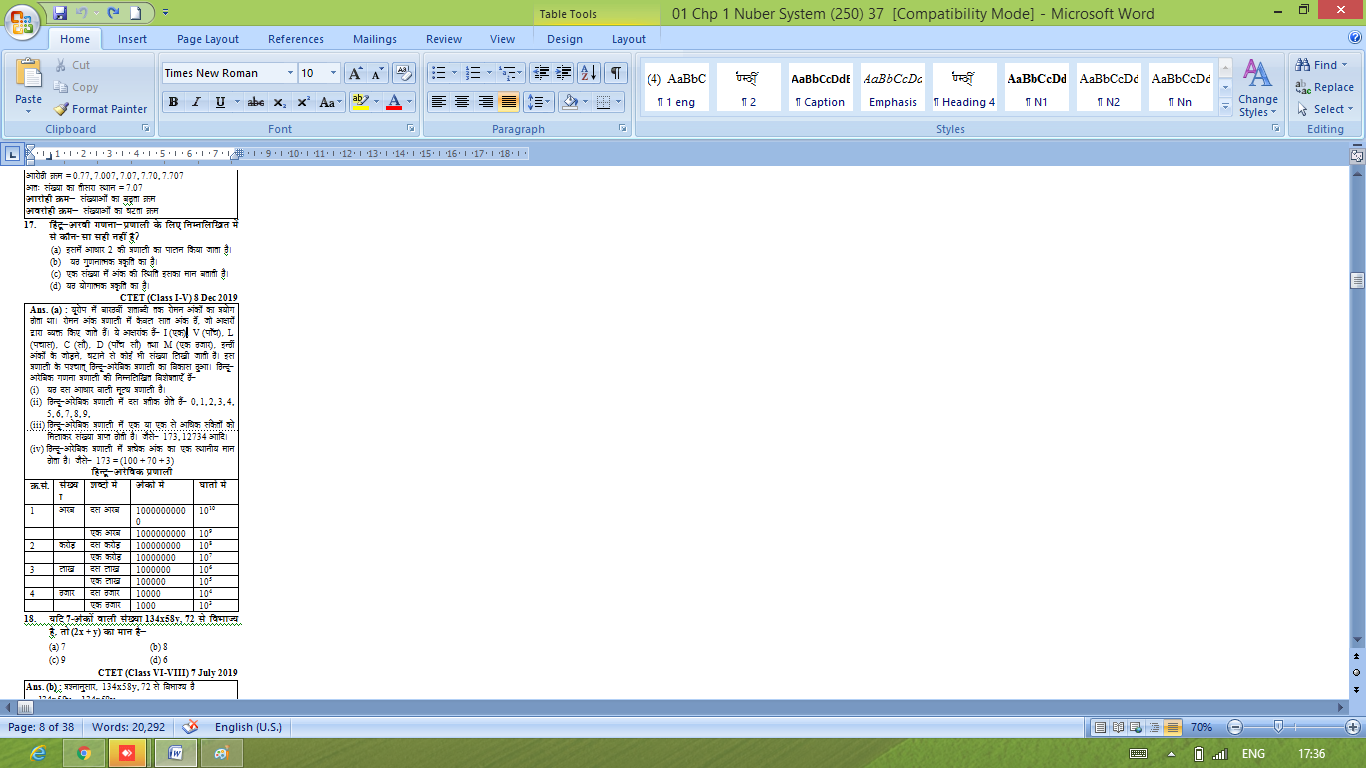Apply superscript formatting
The height and width of the screenshot is (768, 1366).
(x=303, y=102)
